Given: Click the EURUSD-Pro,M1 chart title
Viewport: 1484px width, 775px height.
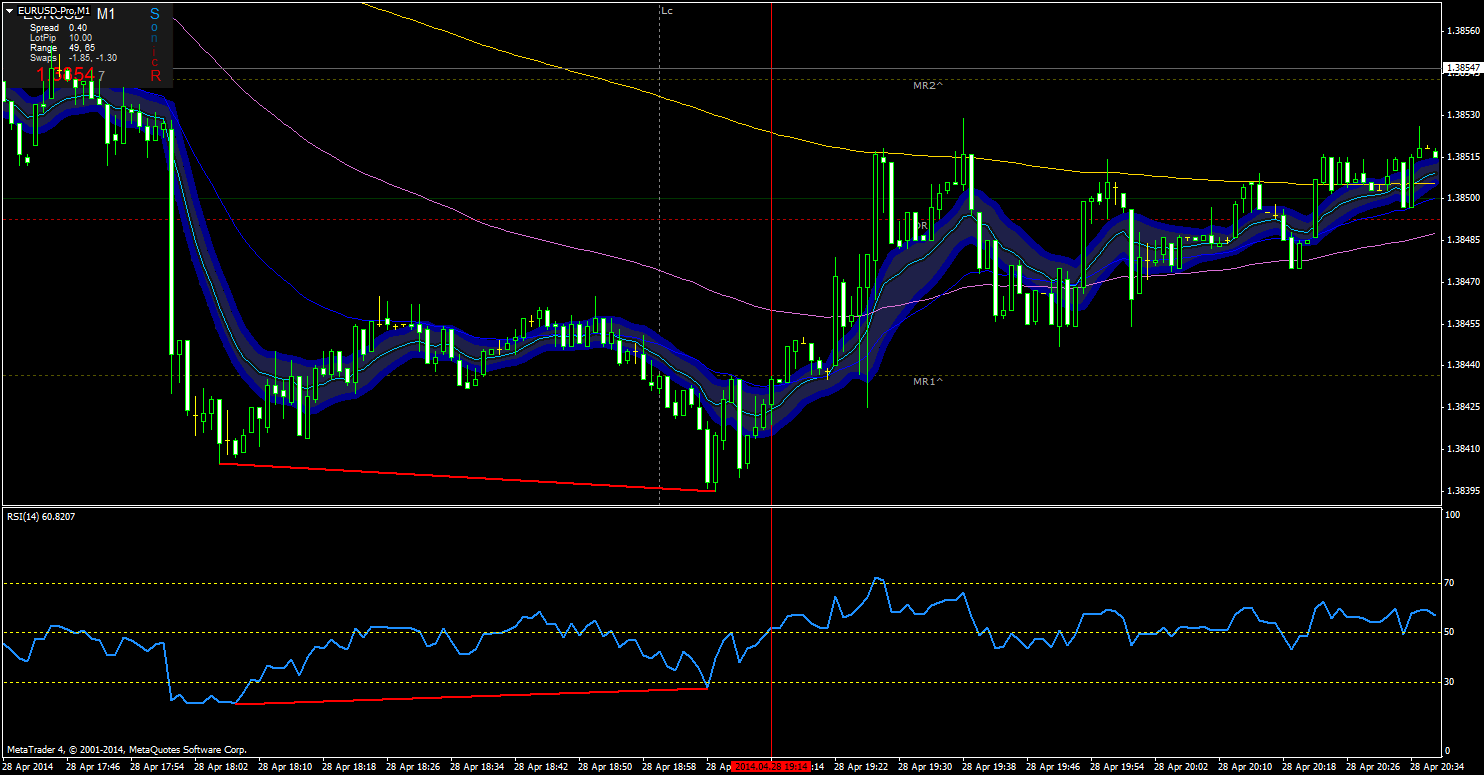Looking at the screenshot, I should tap(54, 10).
